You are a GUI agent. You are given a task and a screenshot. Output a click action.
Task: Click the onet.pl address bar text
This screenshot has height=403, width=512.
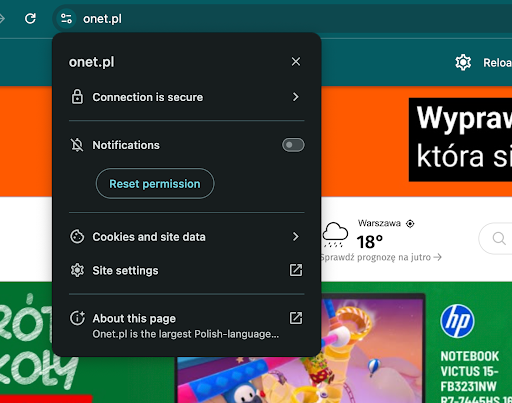pyautogui.click(x=102, y=19)
